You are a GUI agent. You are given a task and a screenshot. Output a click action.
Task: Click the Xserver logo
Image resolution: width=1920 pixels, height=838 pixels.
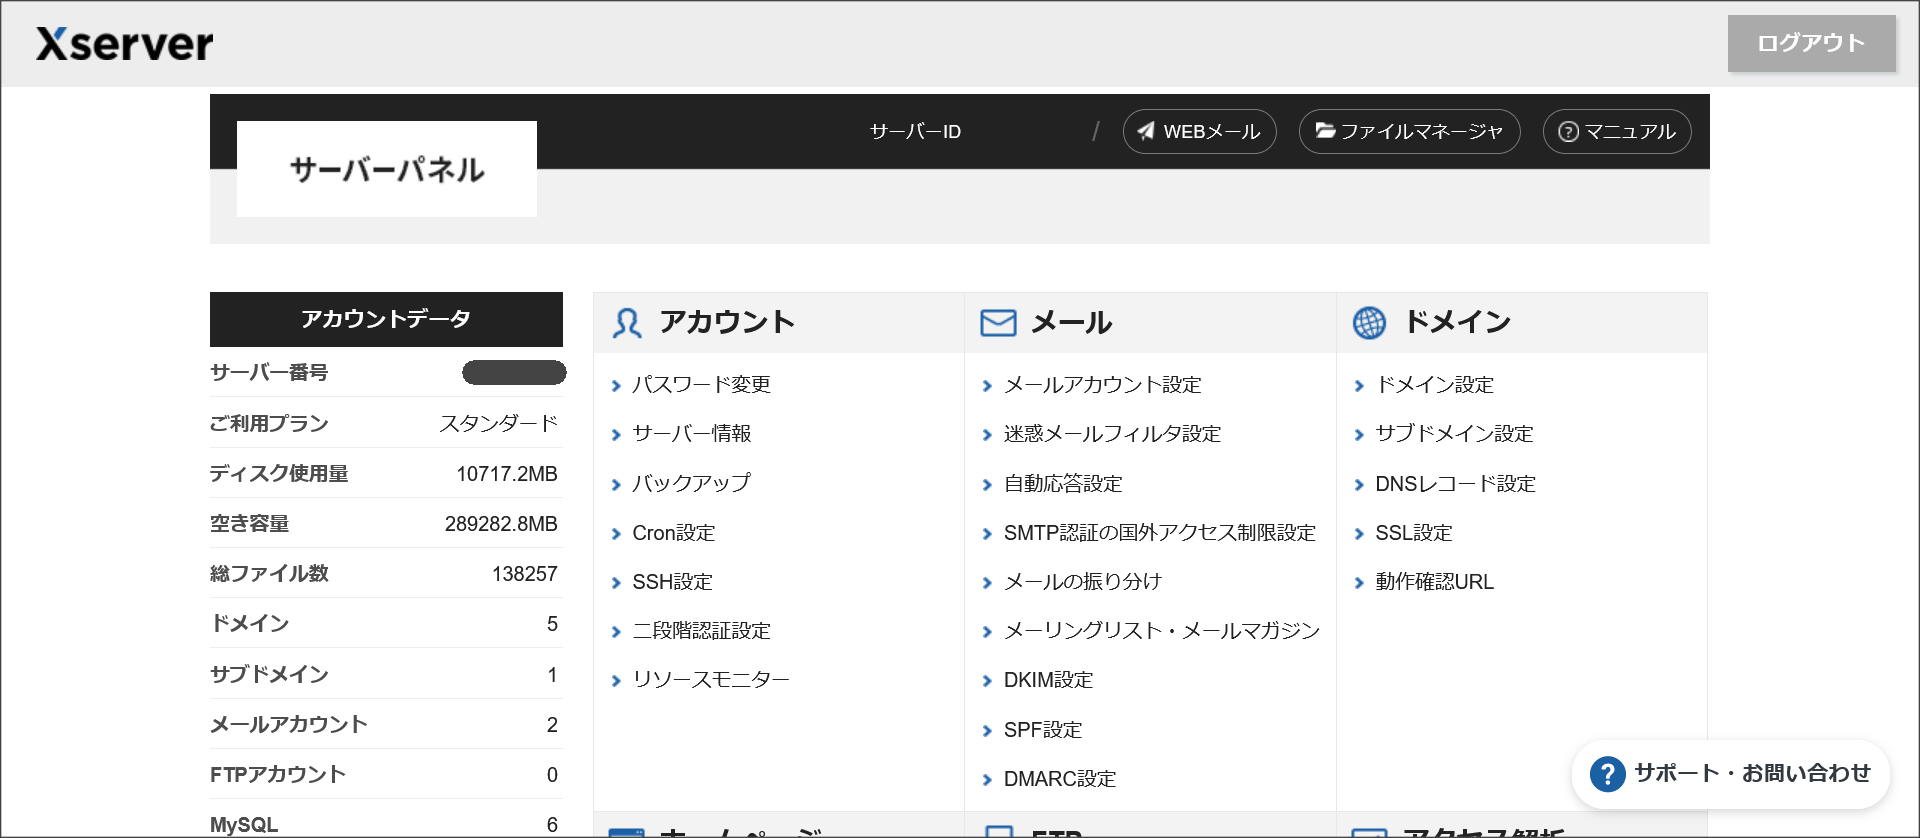[125, 44]
